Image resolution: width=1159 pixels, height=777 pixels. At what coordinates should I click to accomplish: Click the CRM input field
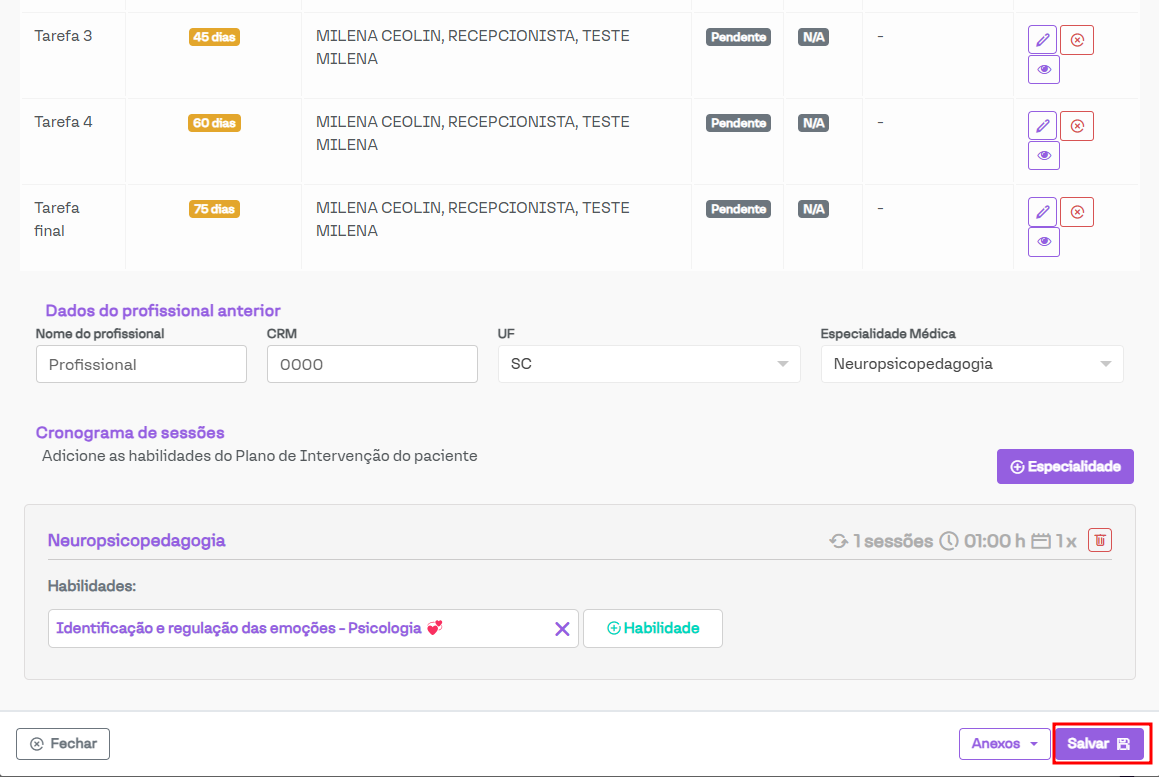[372, 365]
